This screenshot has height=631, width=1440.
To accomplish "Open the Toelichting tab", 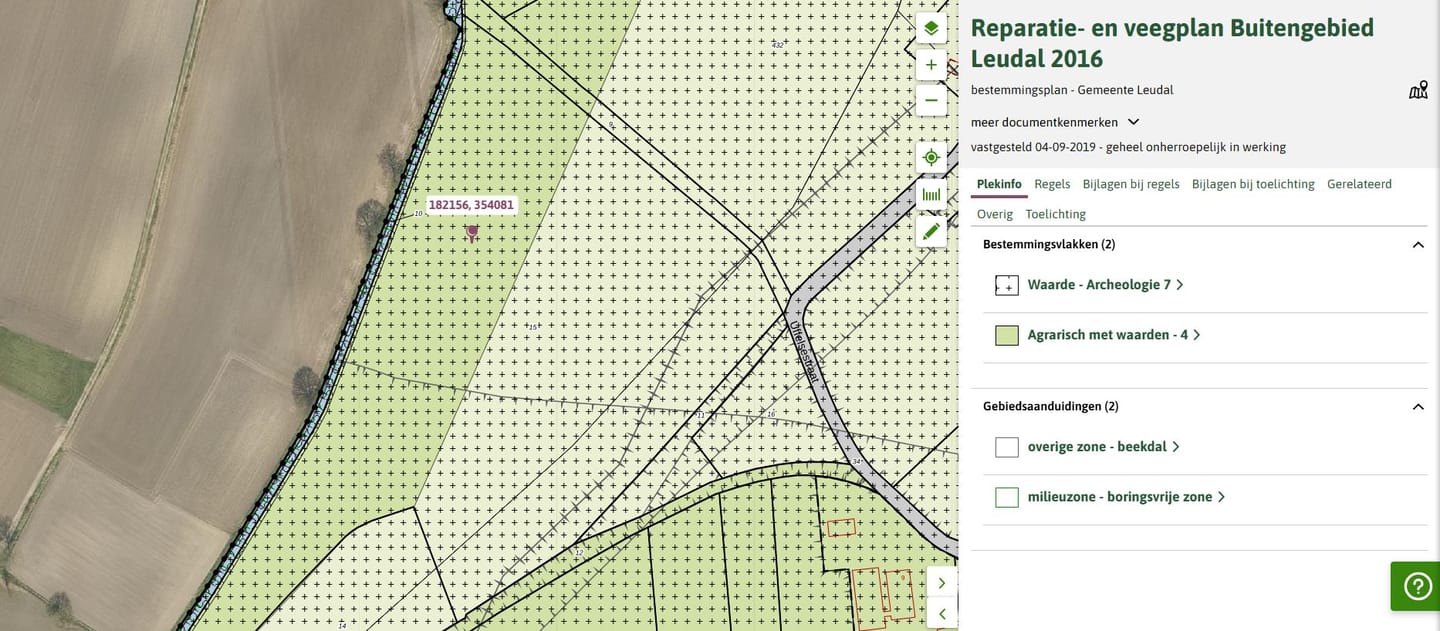I will 1055,214.
